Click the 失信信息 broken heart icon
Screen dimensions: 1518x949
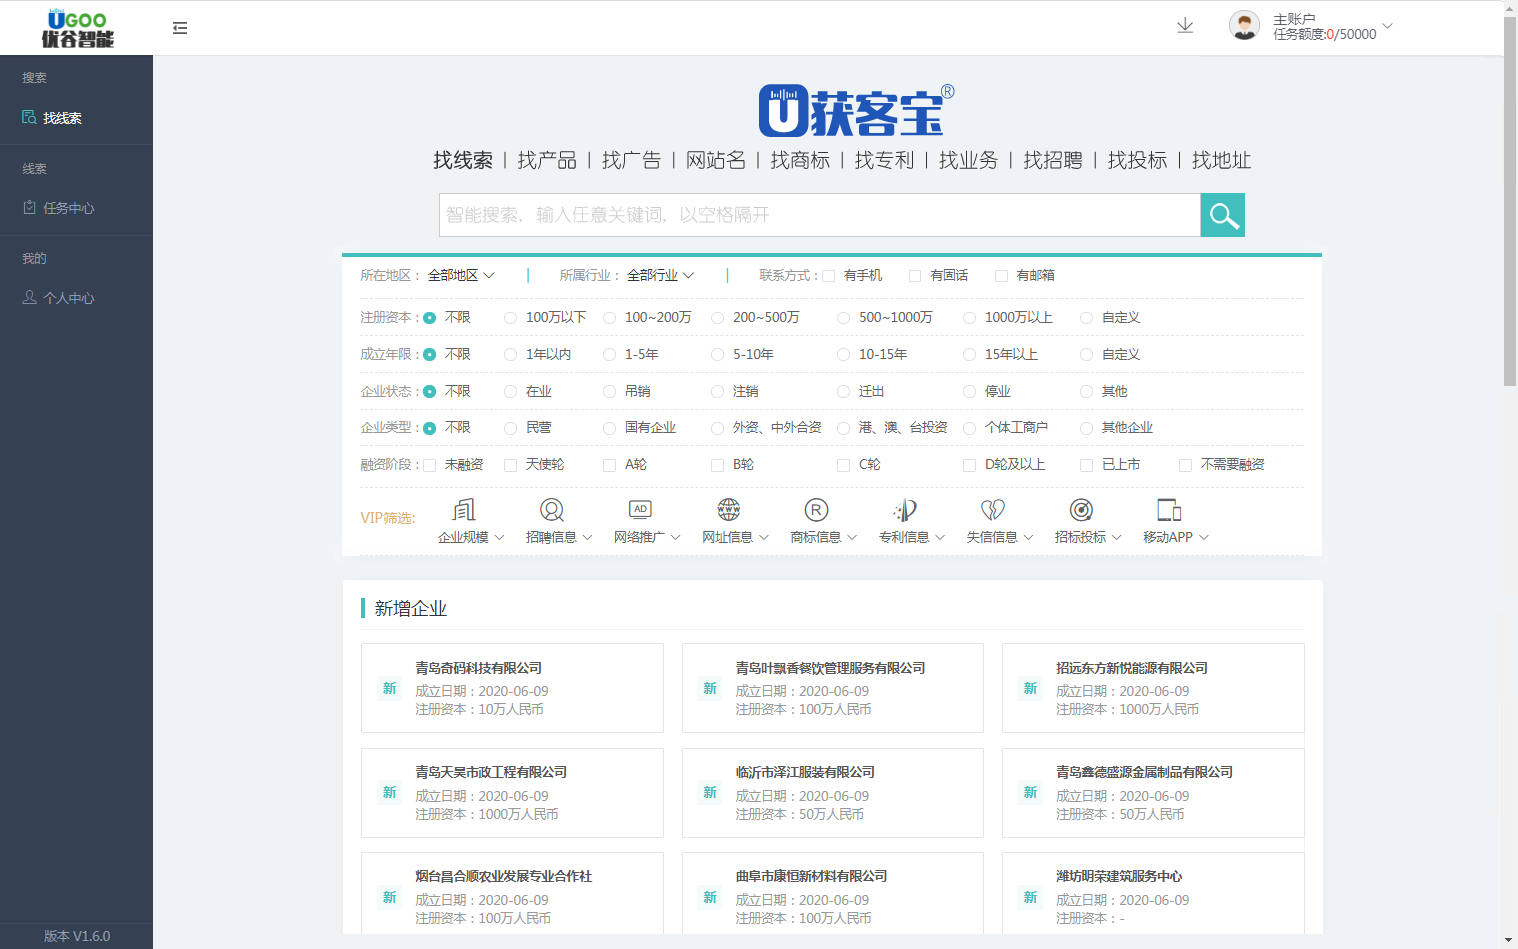point(993,510)
